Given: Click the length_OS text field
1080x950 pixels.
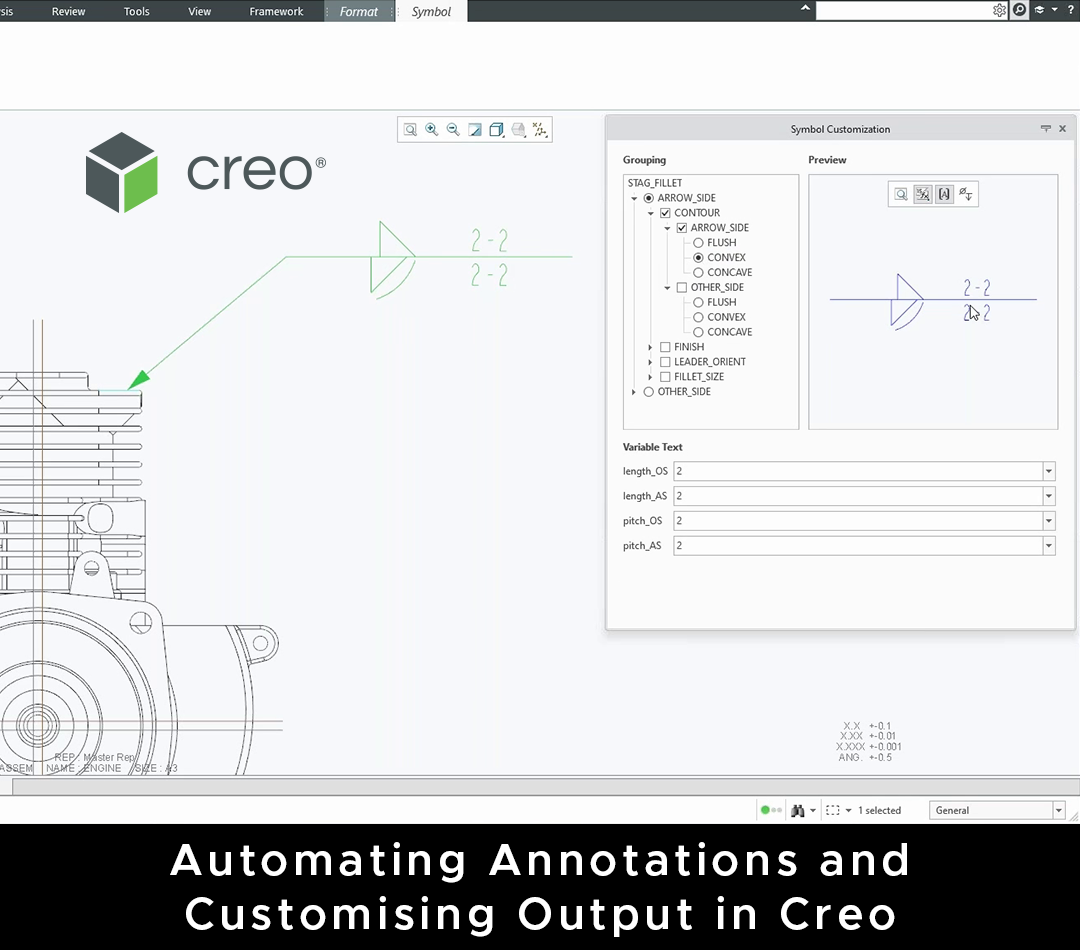Looking at the screenshot, I should (858, 471).
